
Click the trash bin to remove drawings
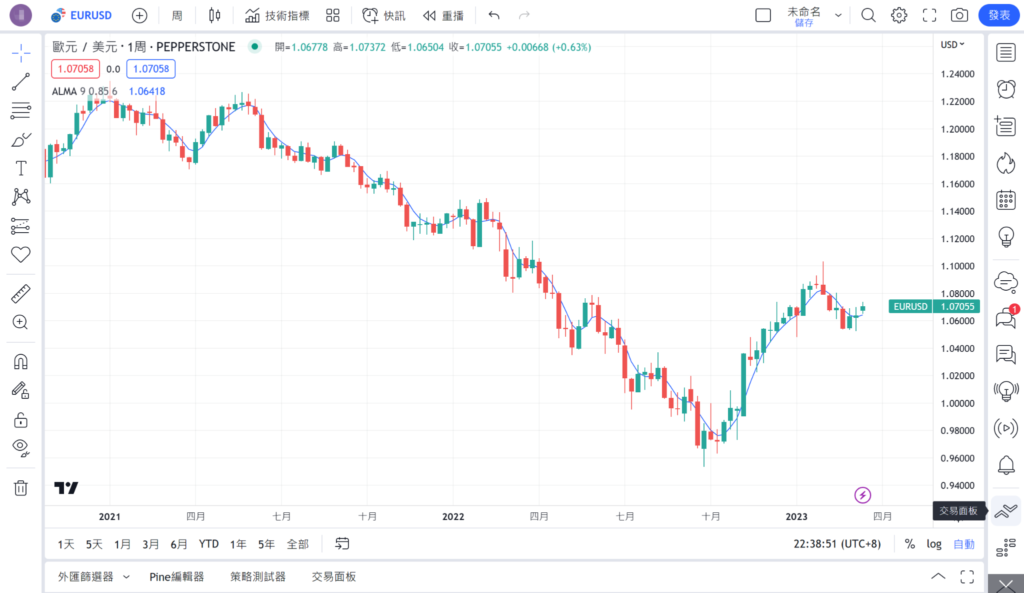pyautogui.click(x=20, y=488)
